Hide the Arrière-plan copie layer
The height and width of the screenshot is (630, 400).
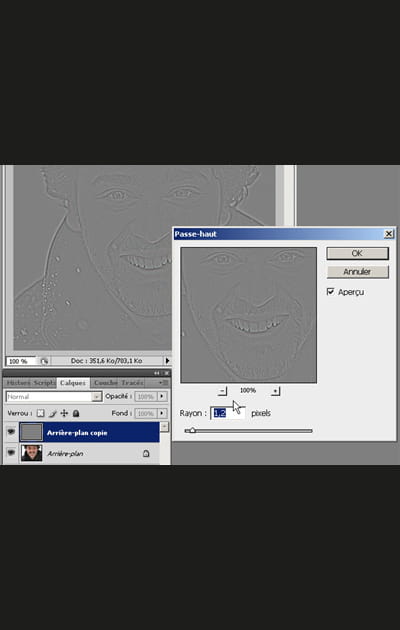click(x=11, y=432)
